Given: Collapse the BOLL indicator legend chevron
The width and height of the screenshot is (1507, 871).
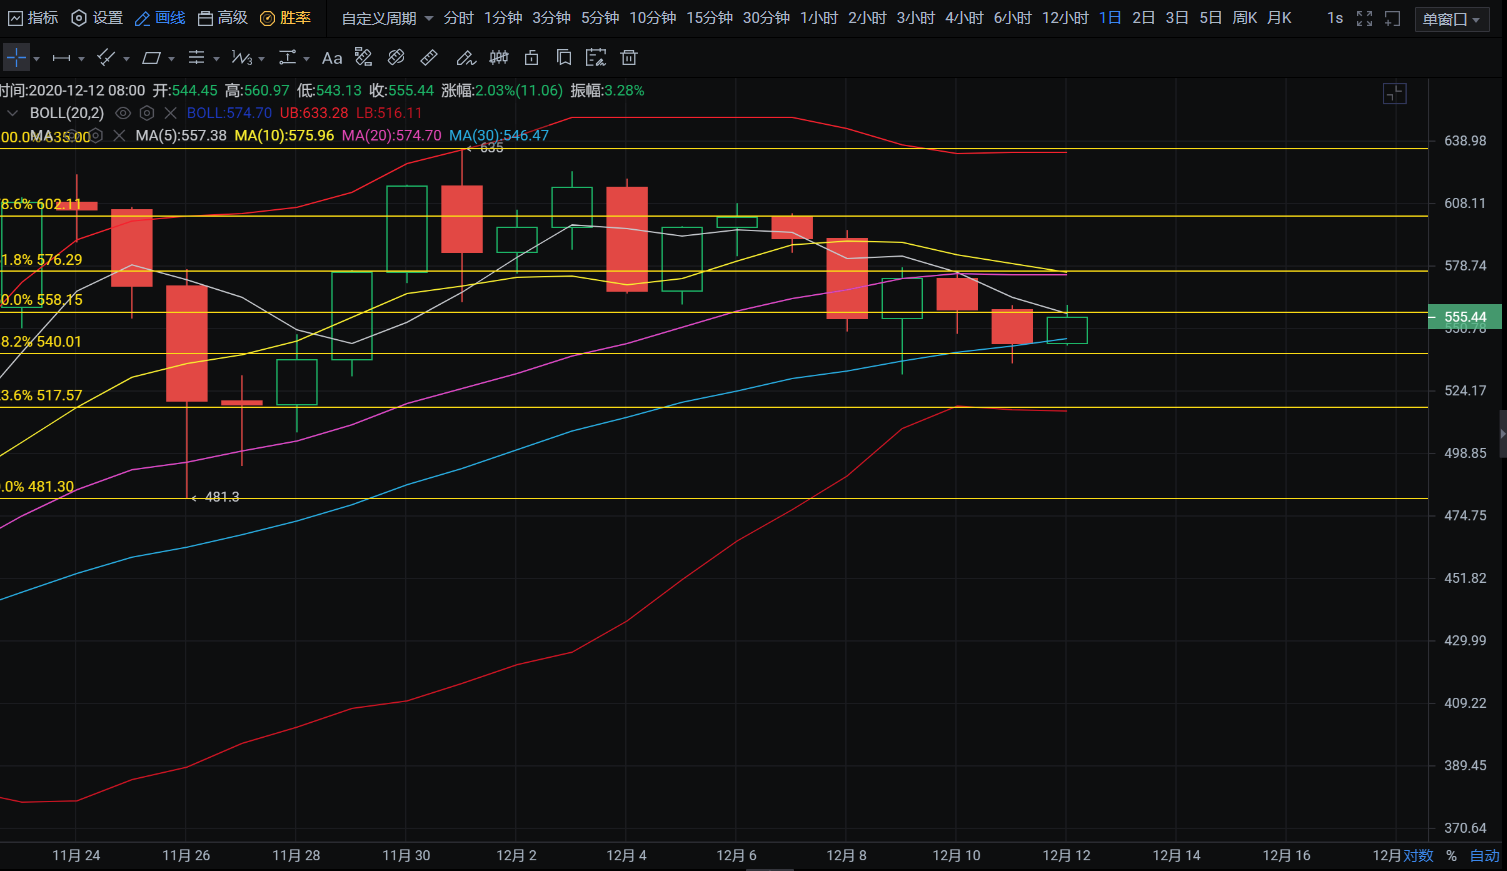Looking at the screenshot, I should click(x=13, y=113).
